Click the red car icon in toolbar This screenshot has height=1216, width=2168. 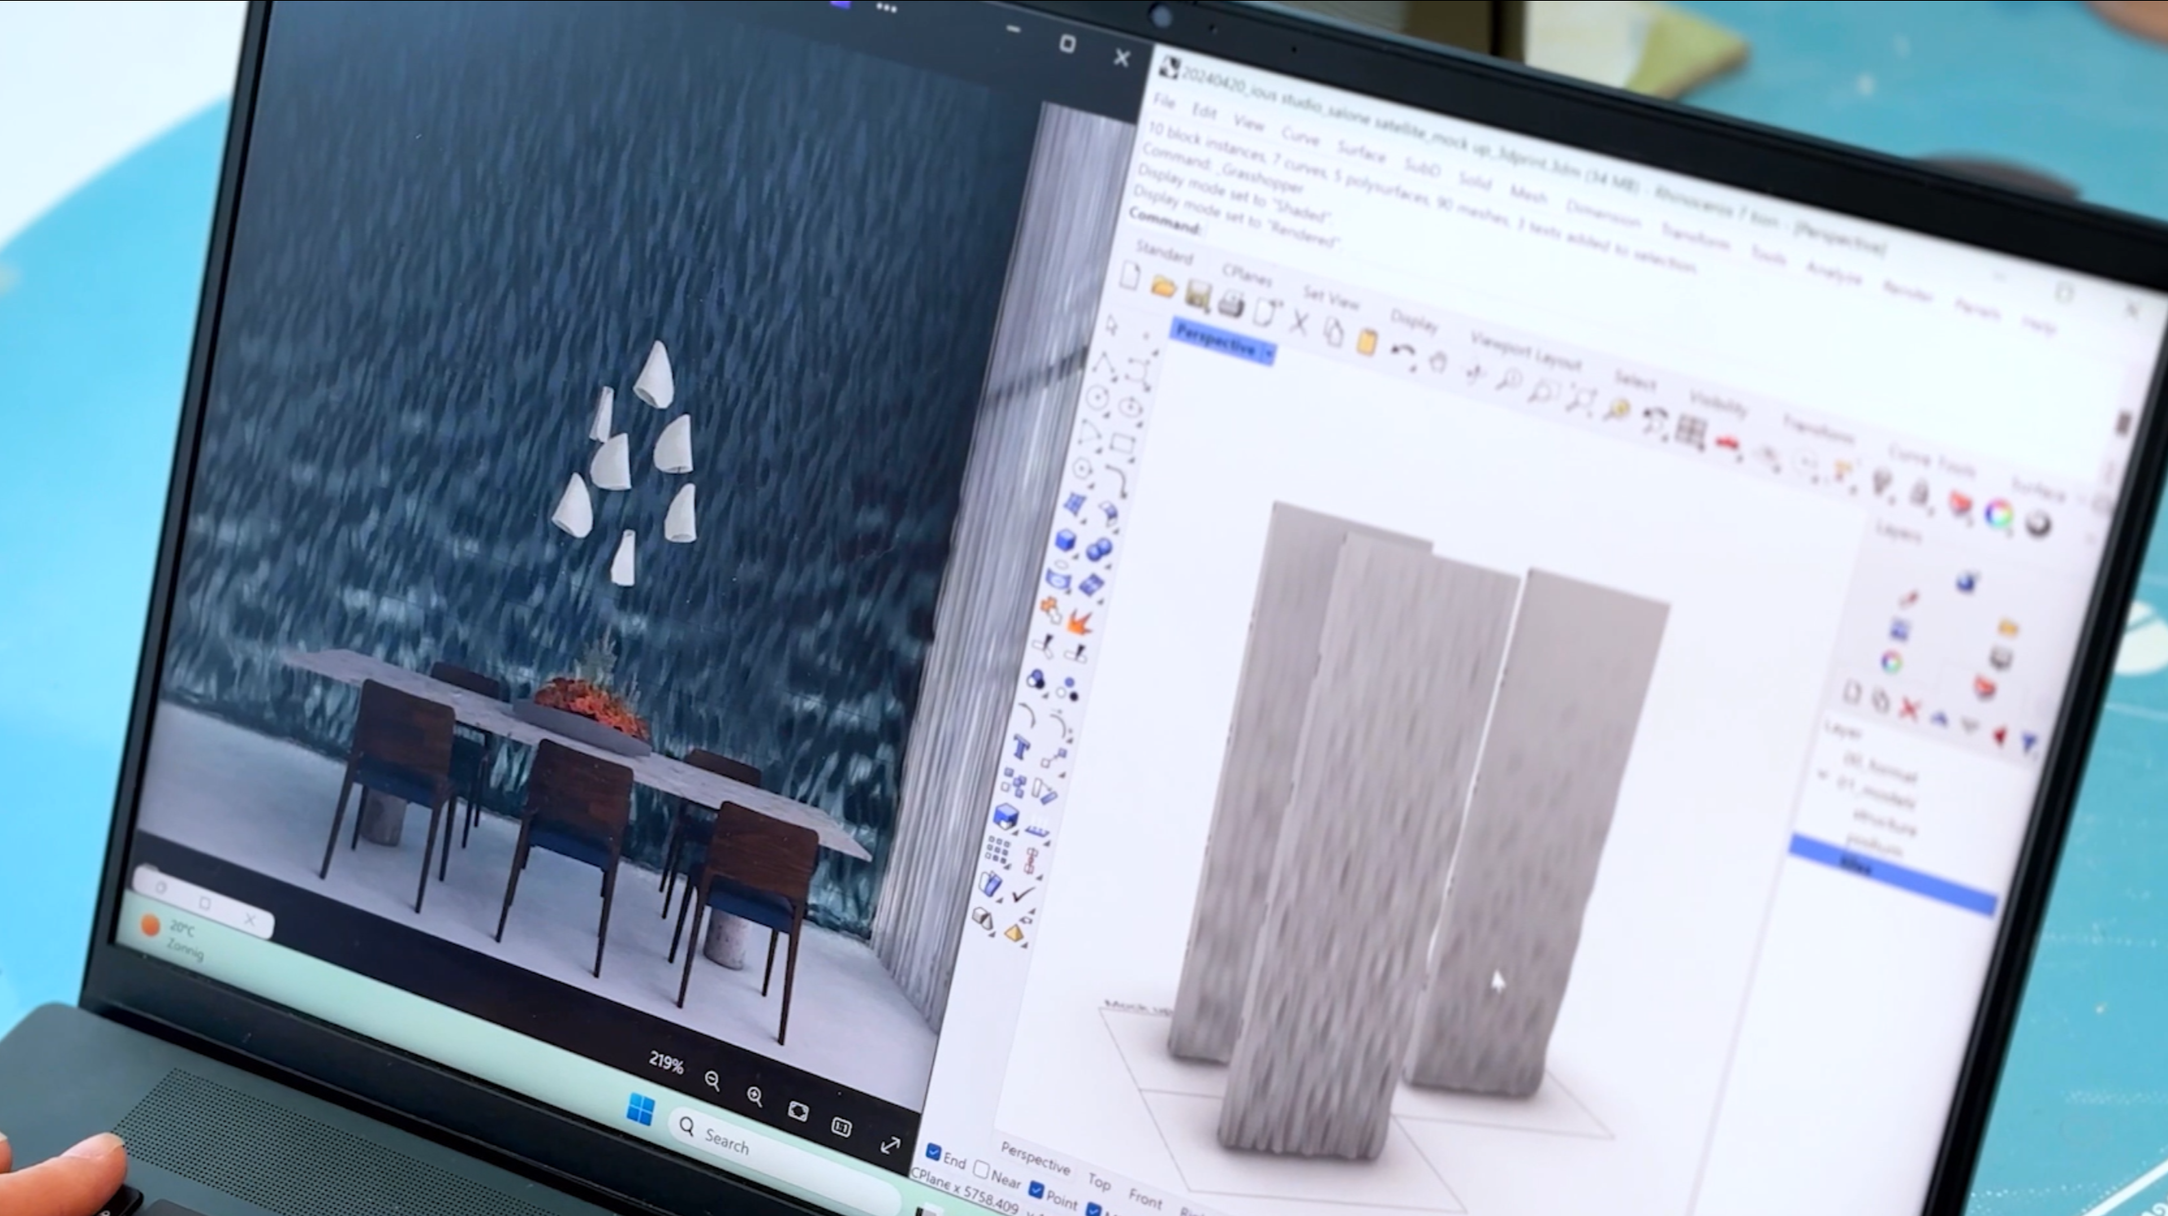pos(1728,443)
